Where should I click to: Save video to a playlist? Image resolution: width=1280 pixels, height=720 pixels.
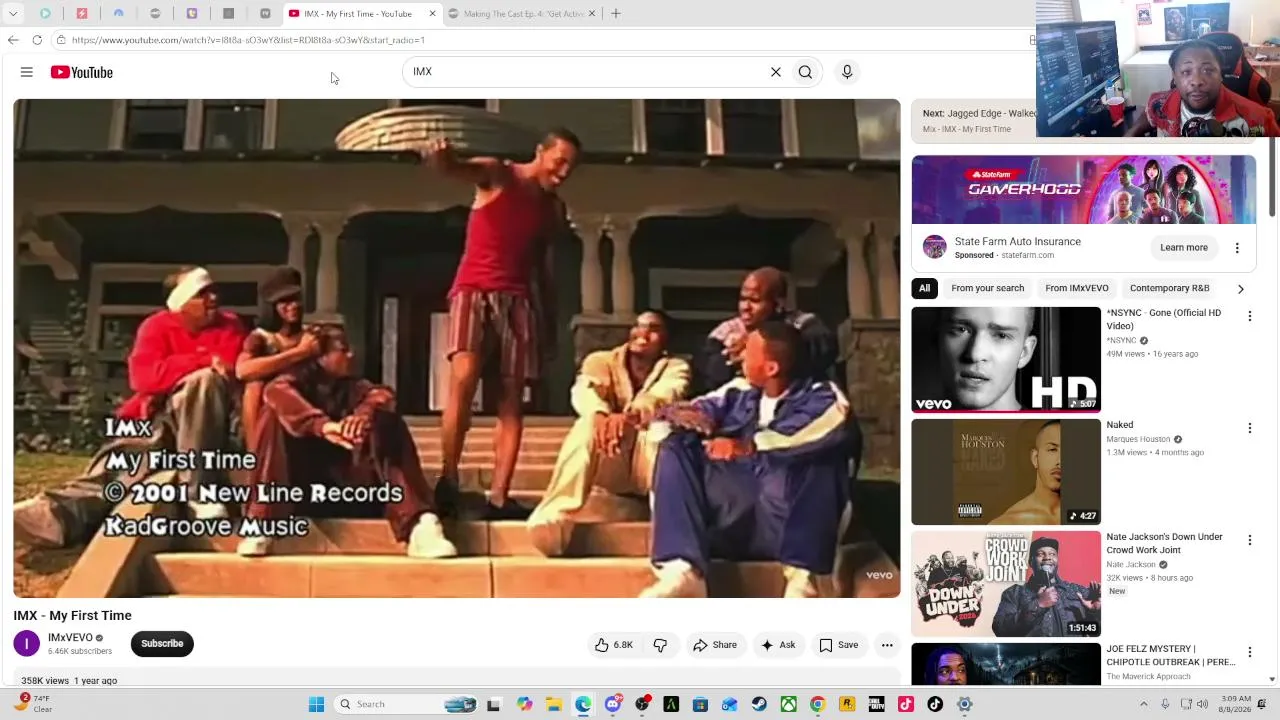pos(839,645)
